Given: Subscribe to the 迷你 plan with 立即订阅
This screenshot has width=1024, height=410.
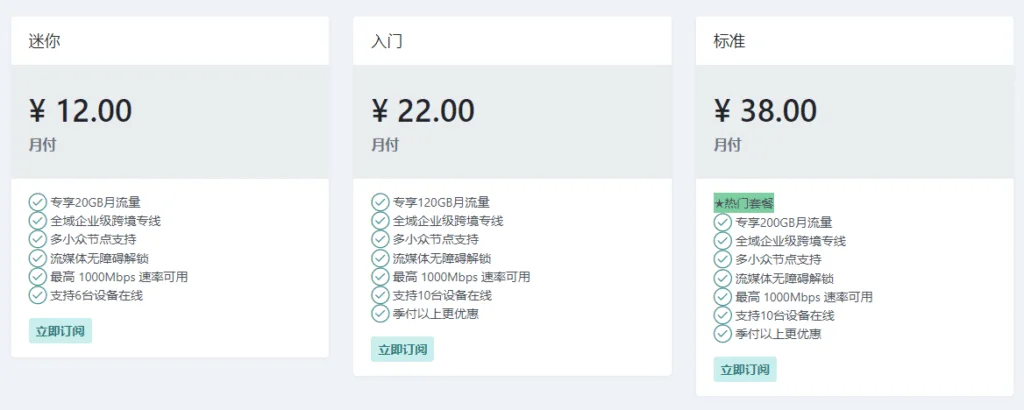Looking at the screenshot, I should (x=60, y=331).
